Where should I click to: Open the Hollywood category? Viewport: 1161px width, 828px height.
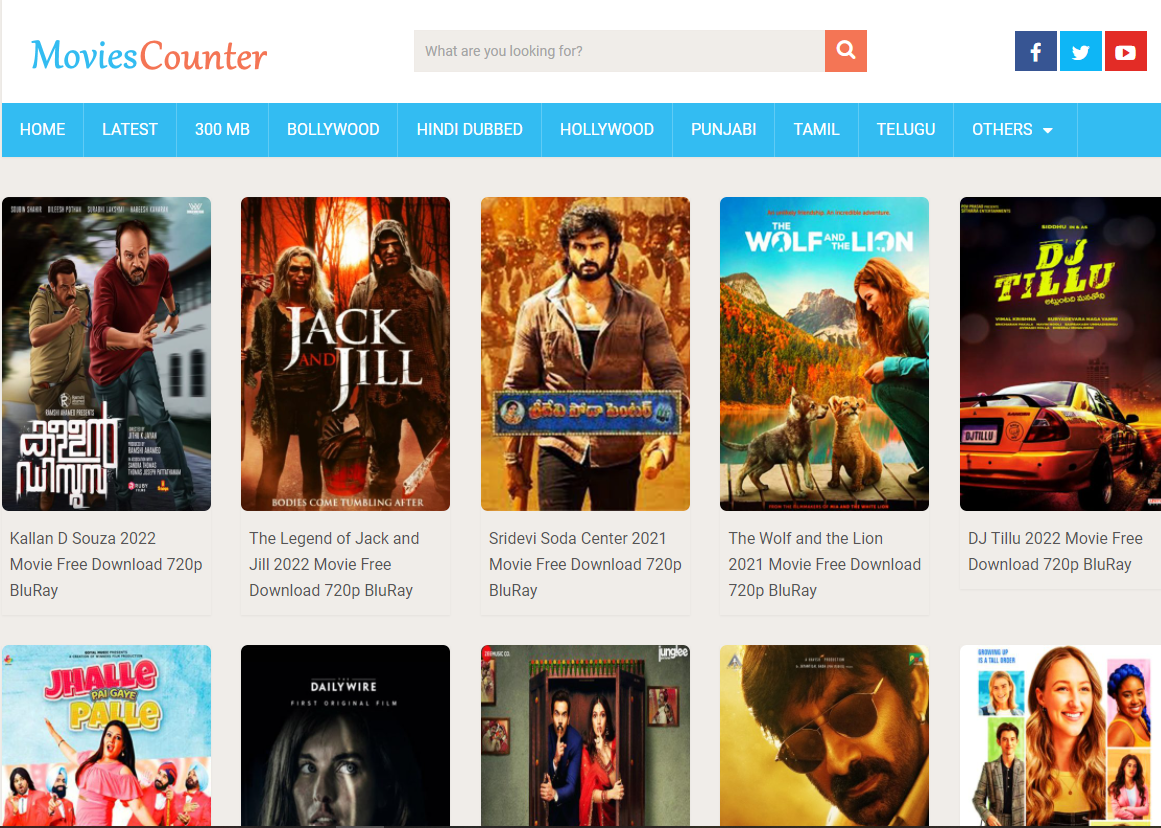(606, 130)
